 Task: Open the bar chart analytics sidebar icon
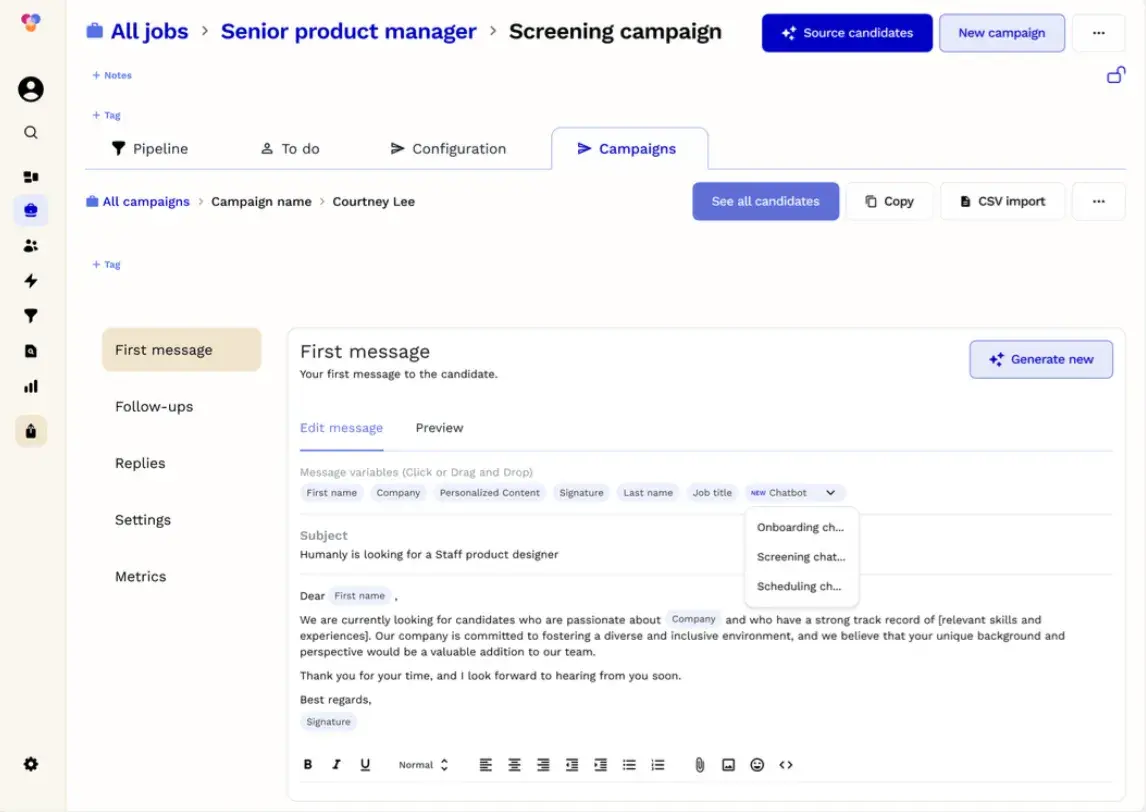[x=31, y=386]
